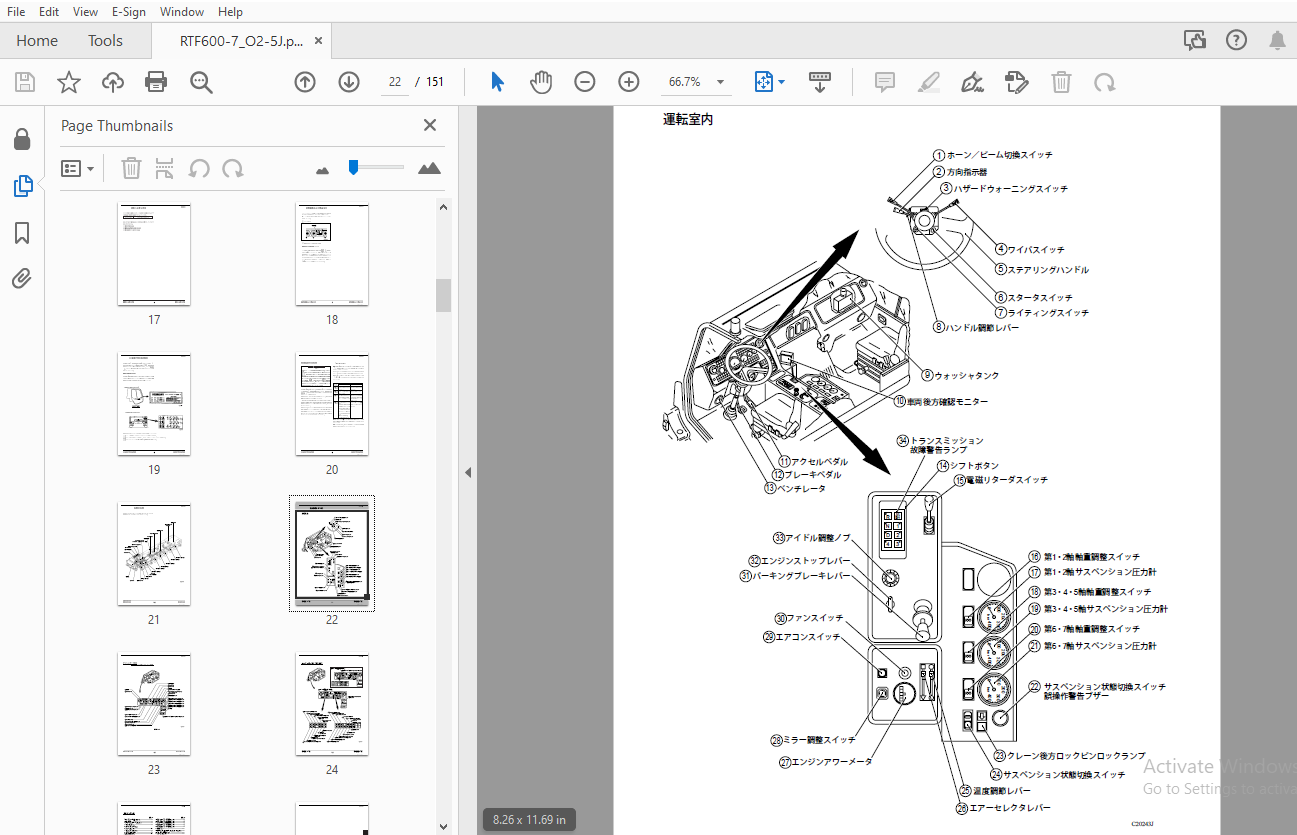Image resolution: width=1297 pixels, height=835 pixels.
Task: Rotate thumbnail pages counterclockwise
Action: point(199,168)
